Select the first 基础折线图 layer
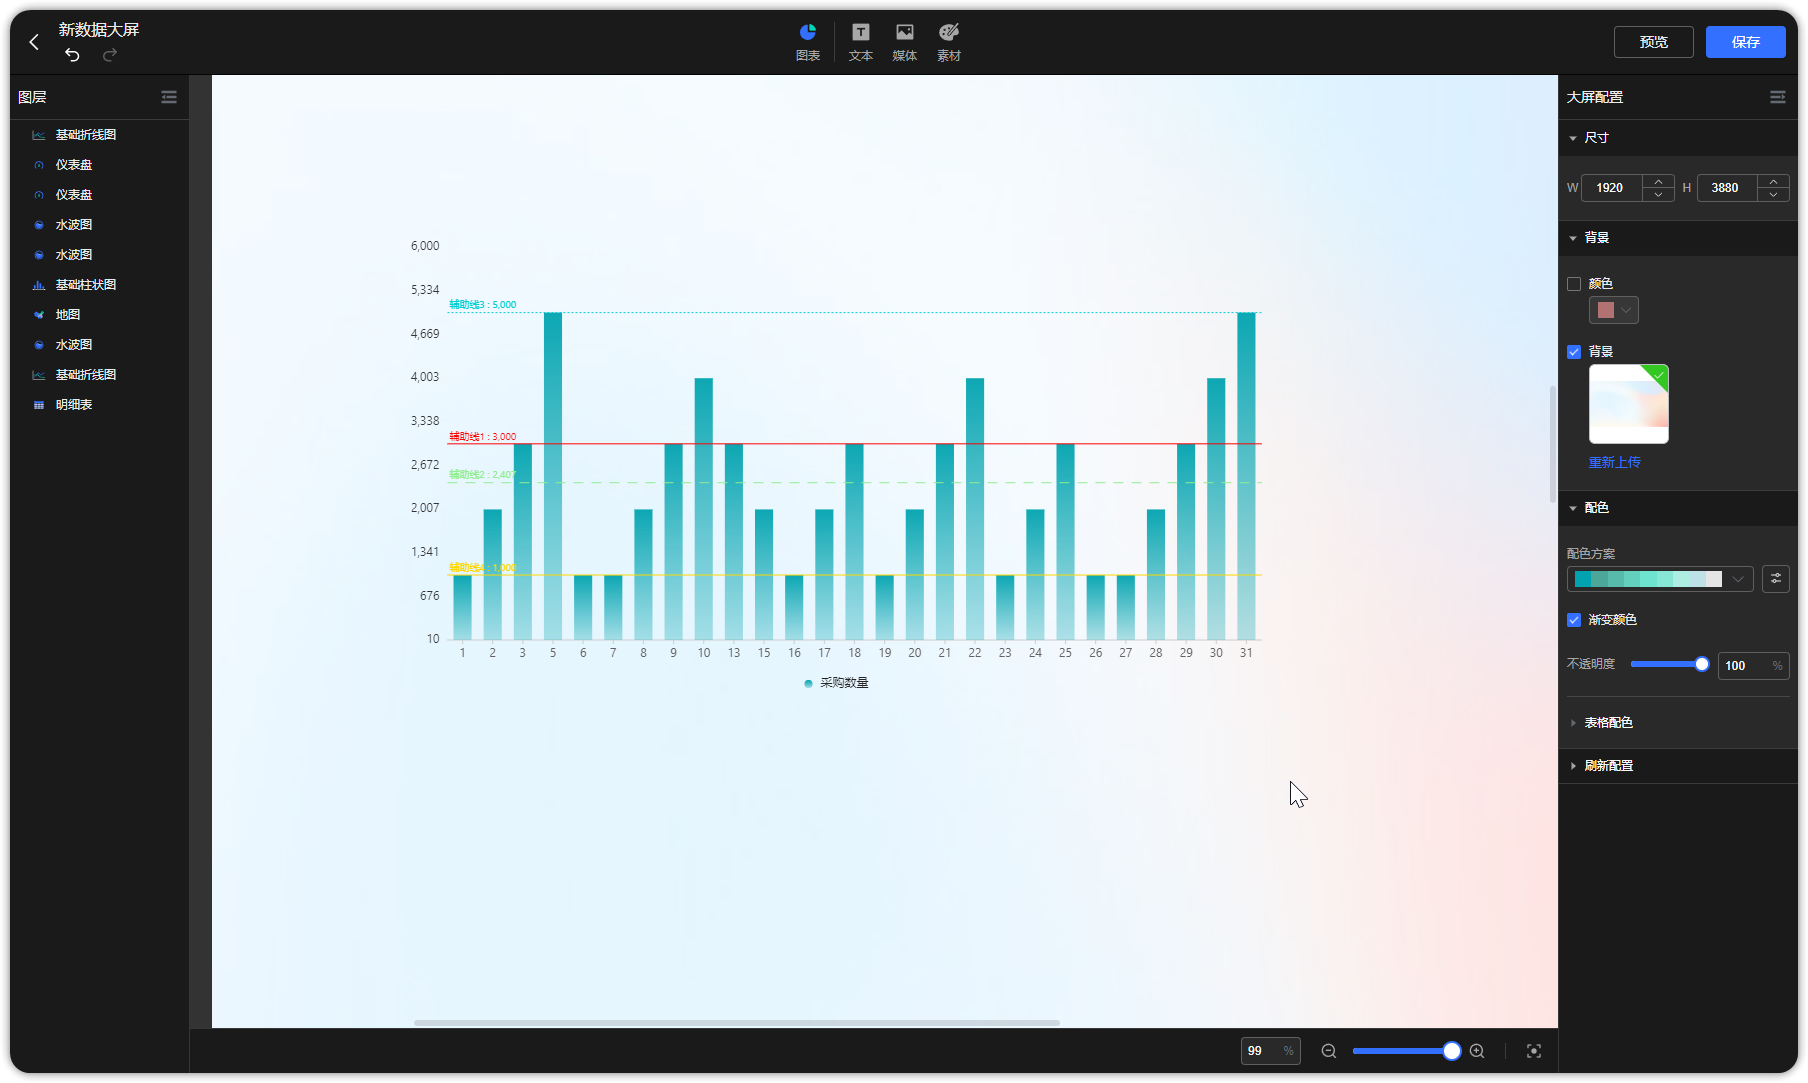 [86, 135]
